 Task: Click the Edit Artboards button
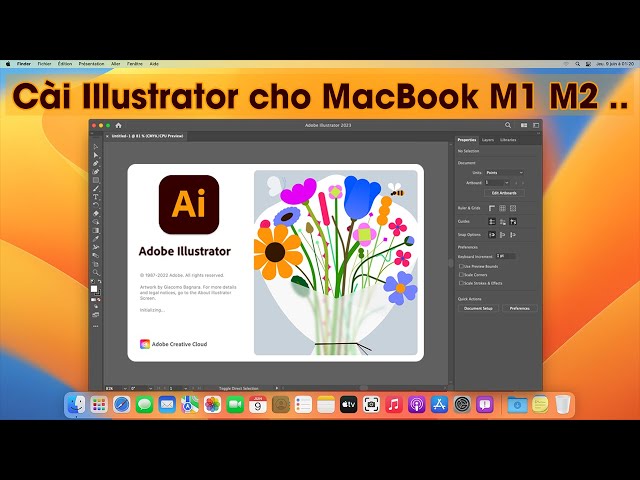click(x=504, y=193)
